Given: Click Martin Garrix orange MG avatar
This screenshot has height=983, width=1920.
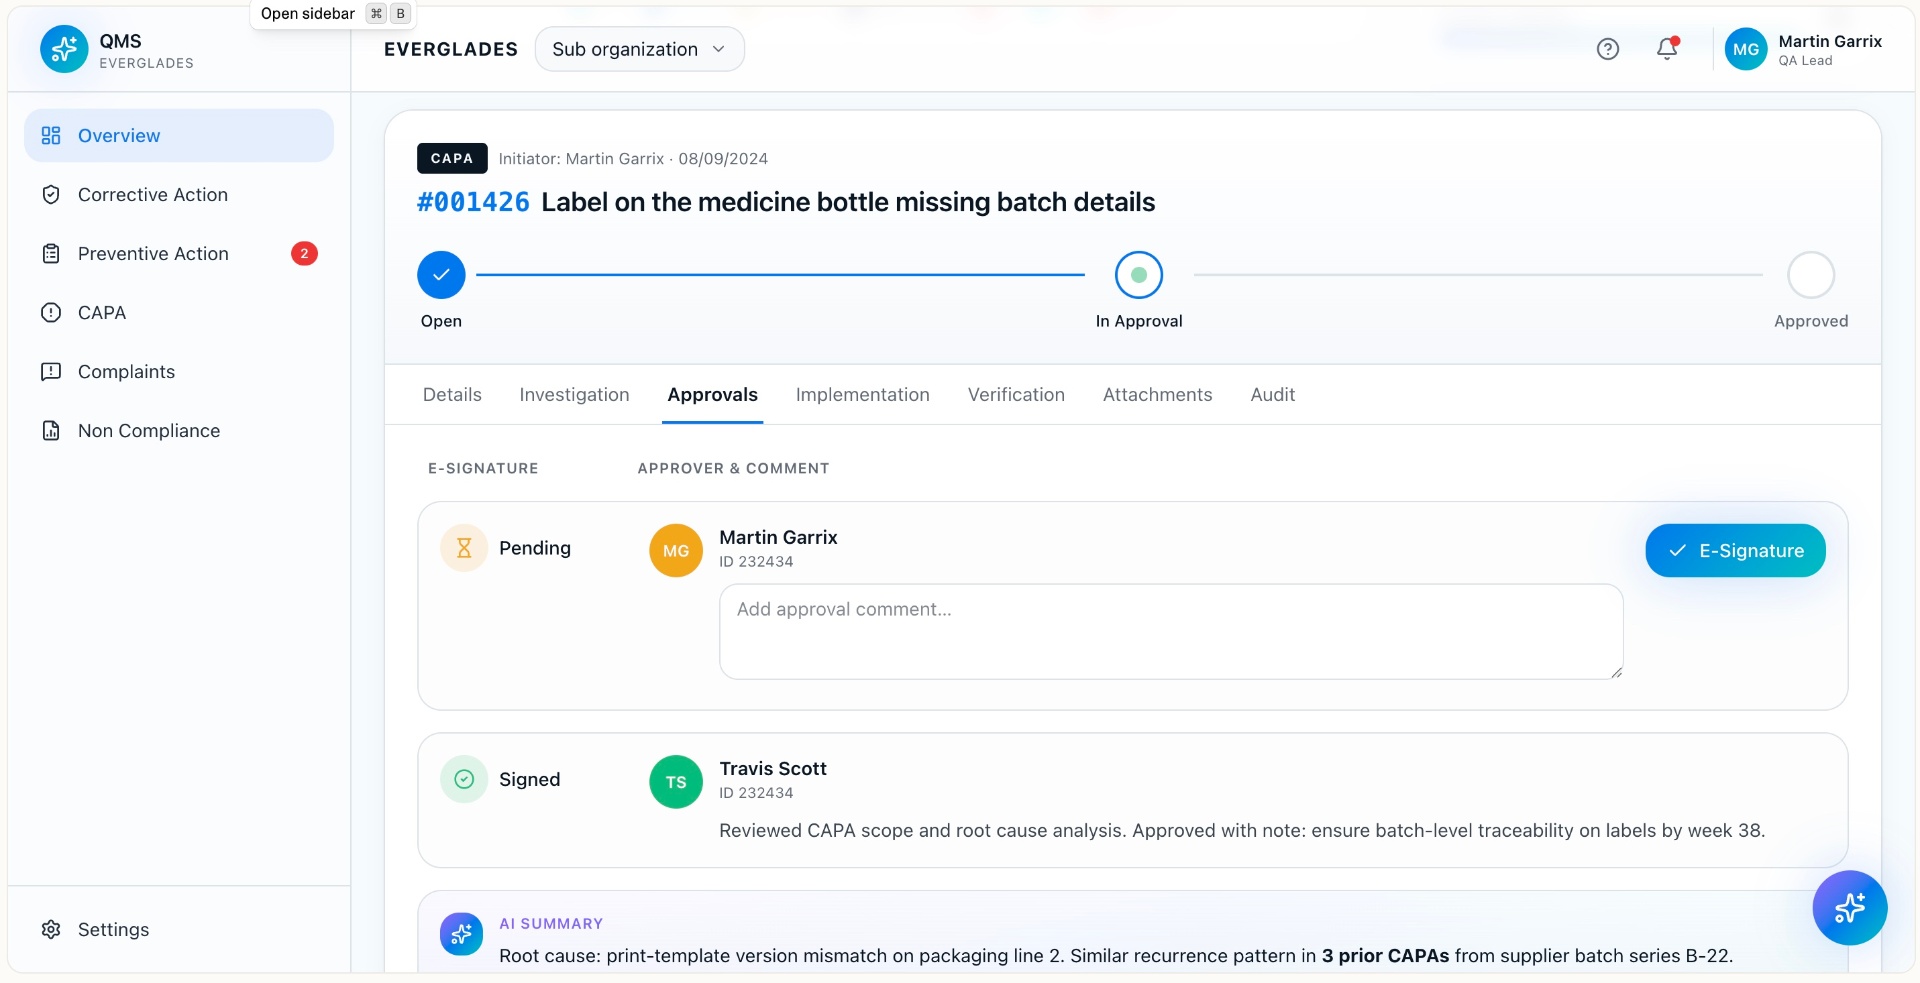Looking at the screenshot, I should pos(676,550).
